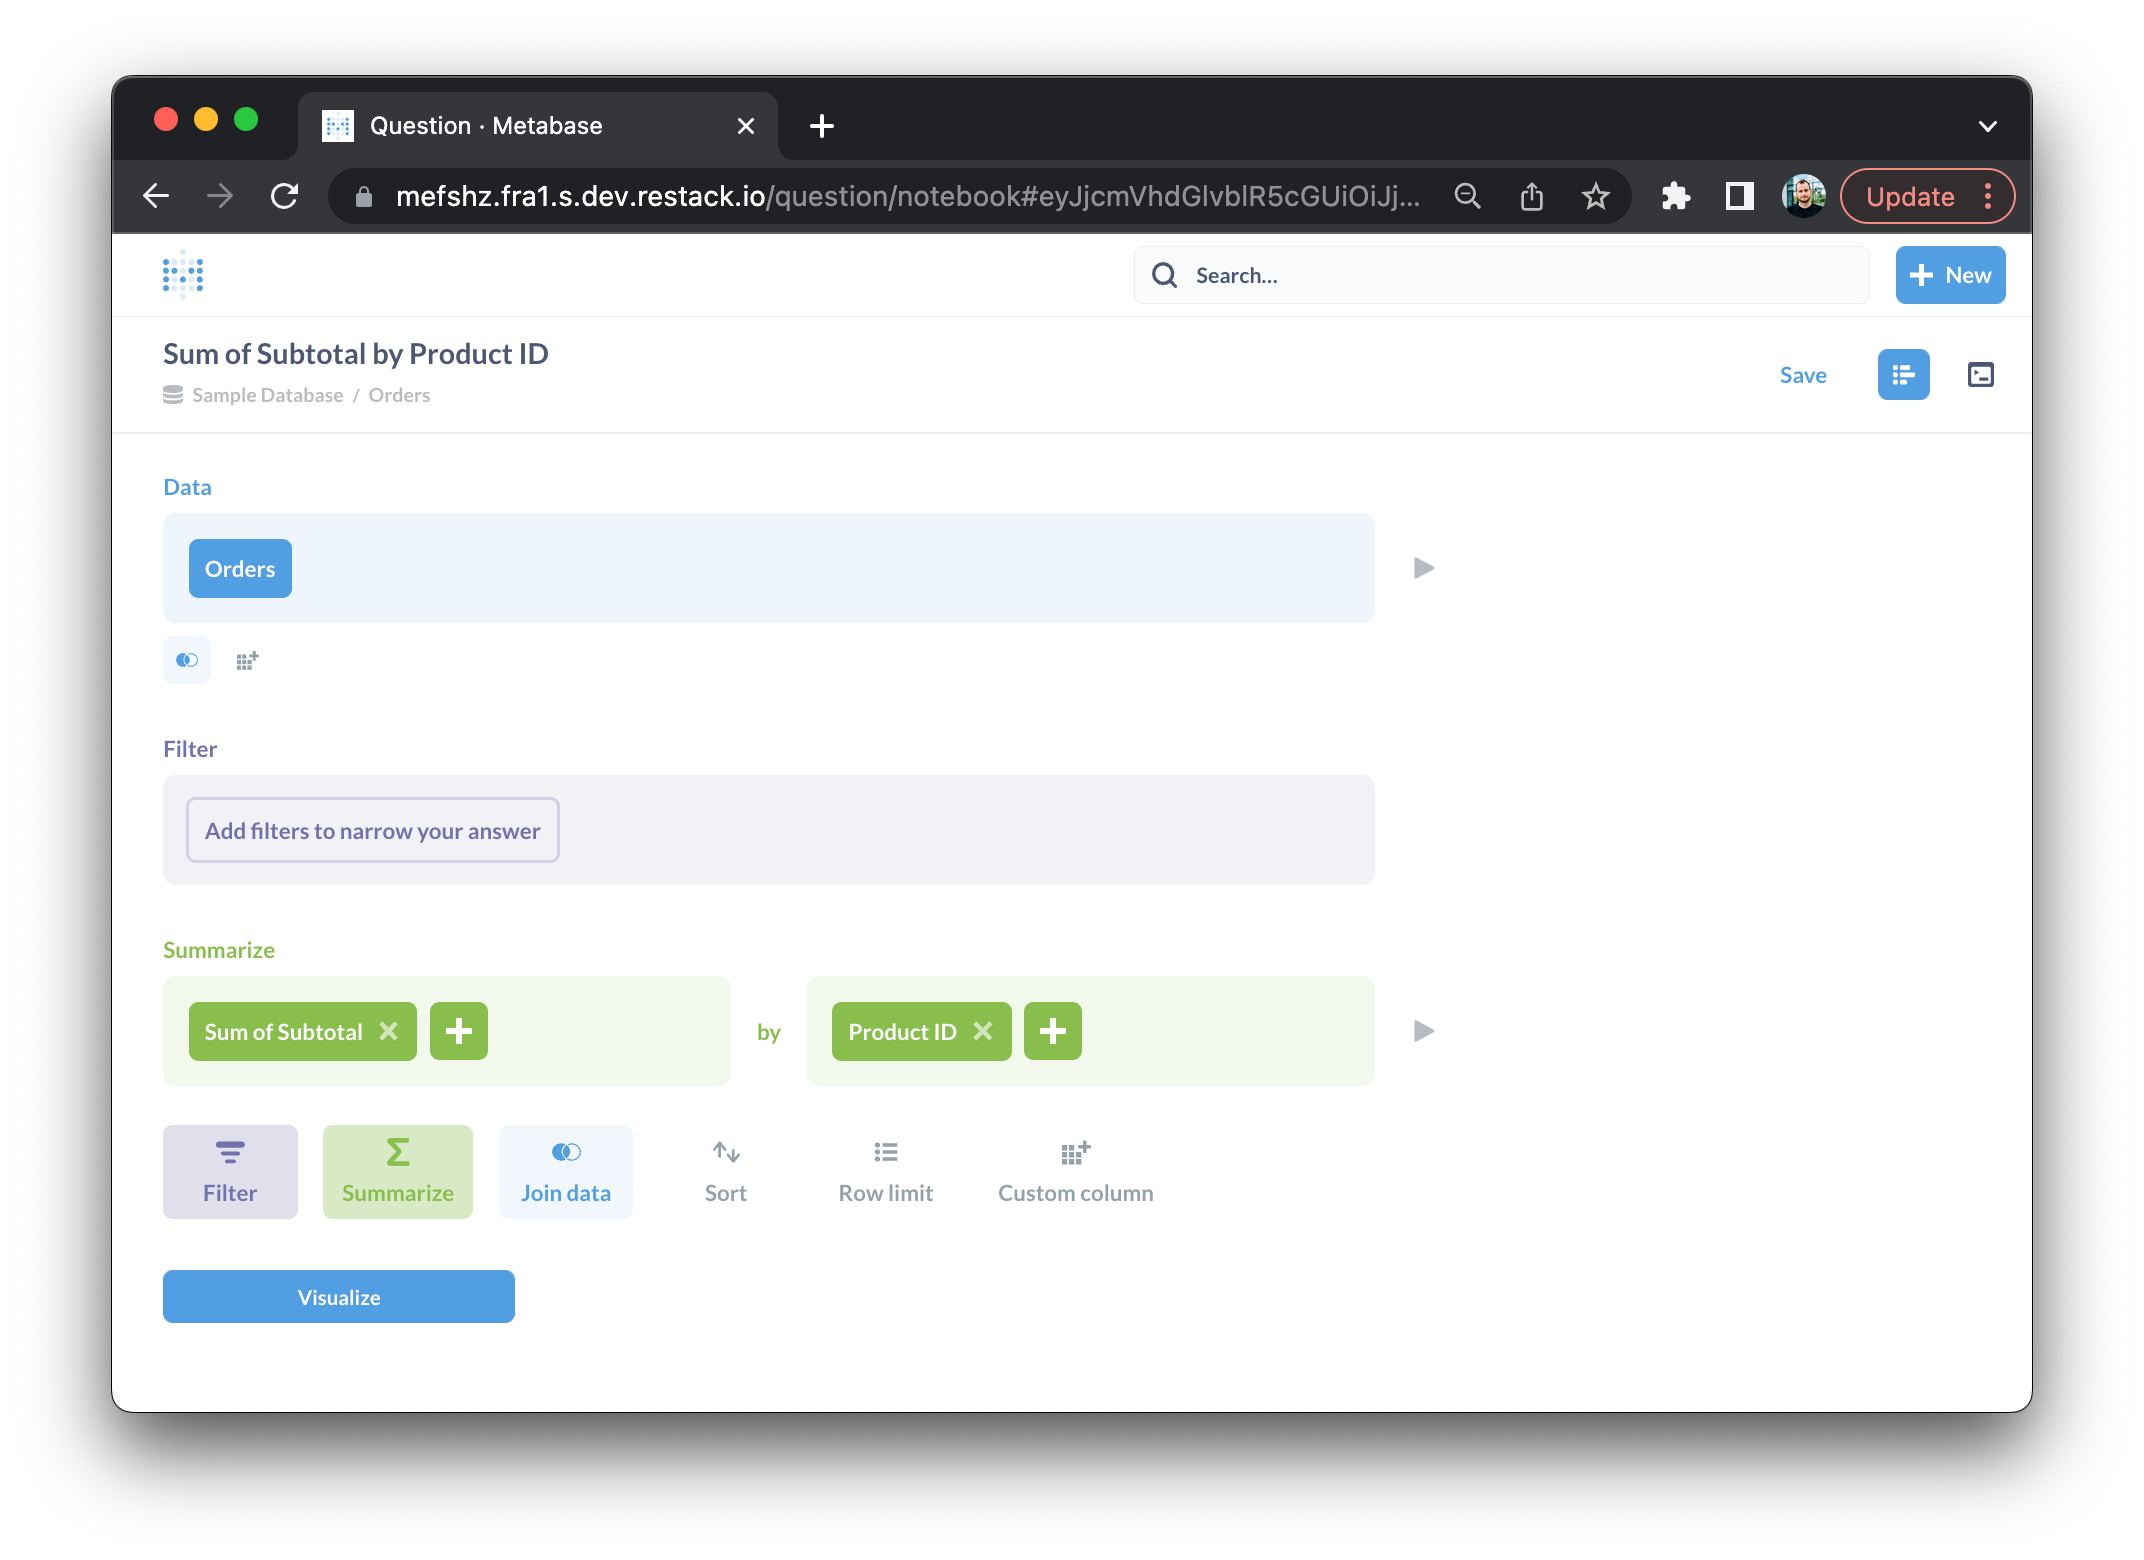Add another grouping beside Product ID
This screenshot has width=2144, height=1560.
1052,1031
